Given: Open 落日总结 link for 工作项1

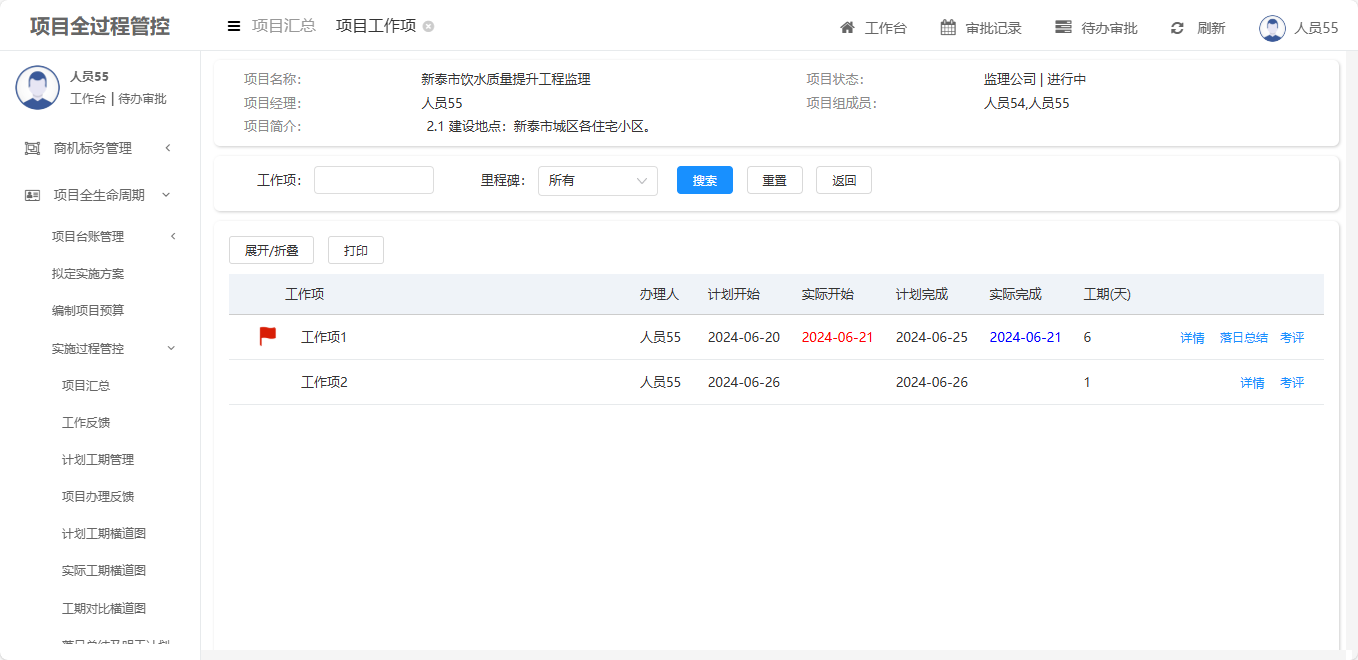Looking at the screenshot, I should coord(1243,338).
